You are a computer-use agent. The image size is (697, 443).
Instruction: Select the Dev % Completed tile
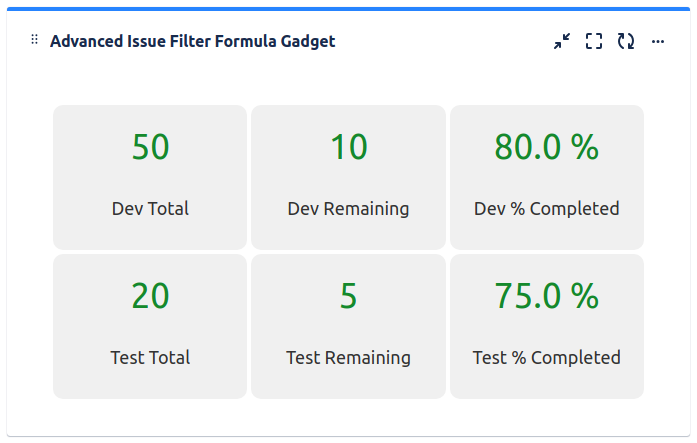pos(546,178)
